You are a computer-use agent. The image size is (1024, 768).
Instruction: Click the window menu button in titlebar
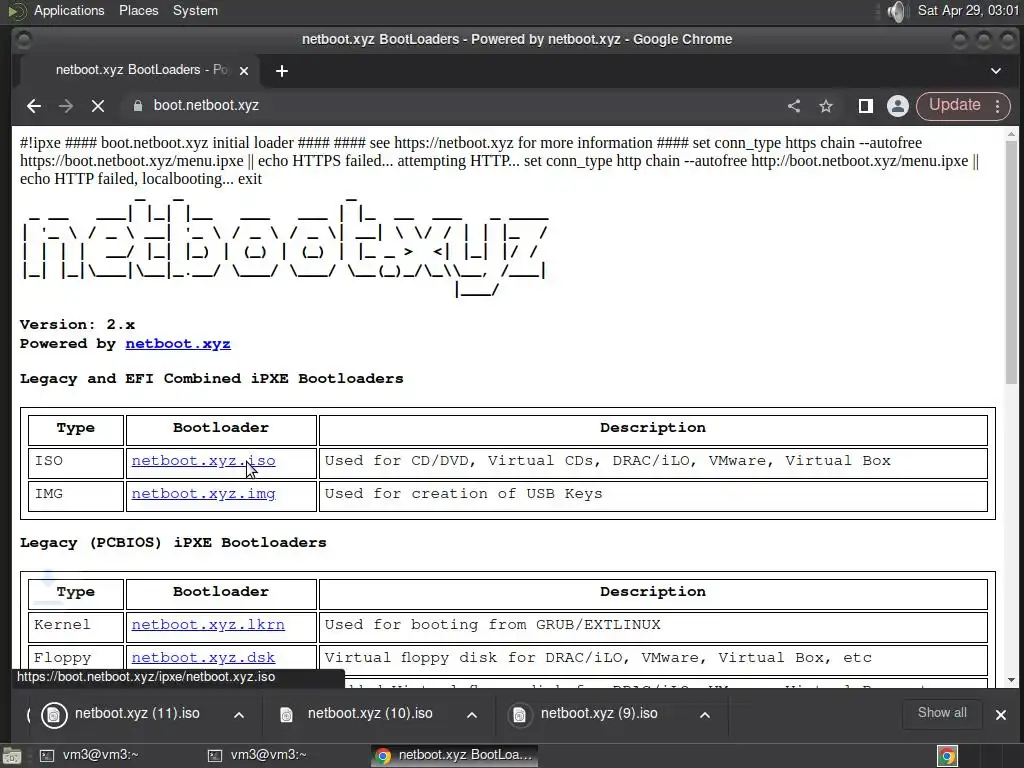coord(24,40)
